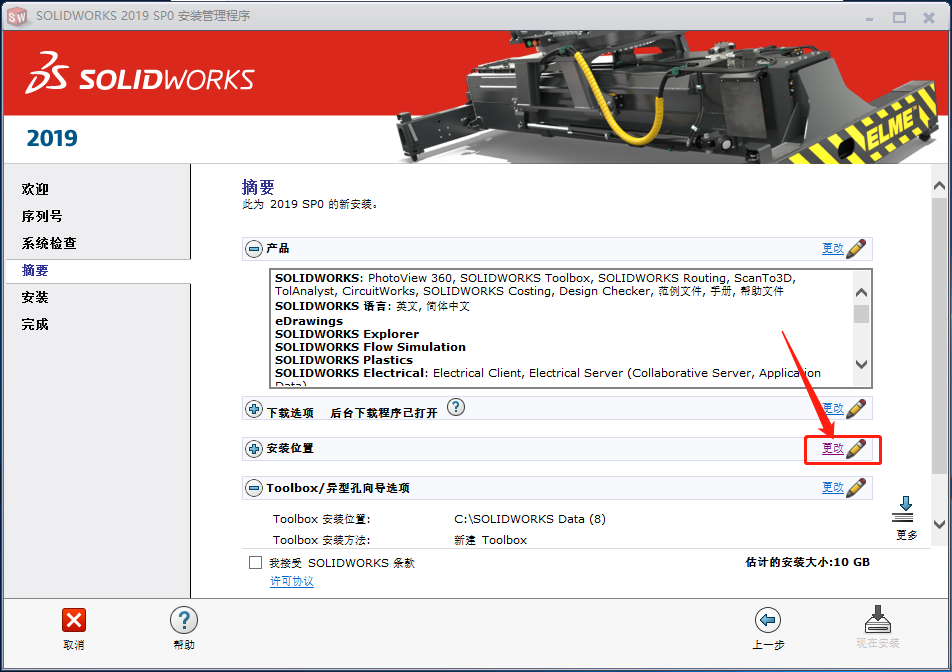
Task: Click the help bubble next to 下载选项
Action: pyautogui.click(x=456, y=408)
